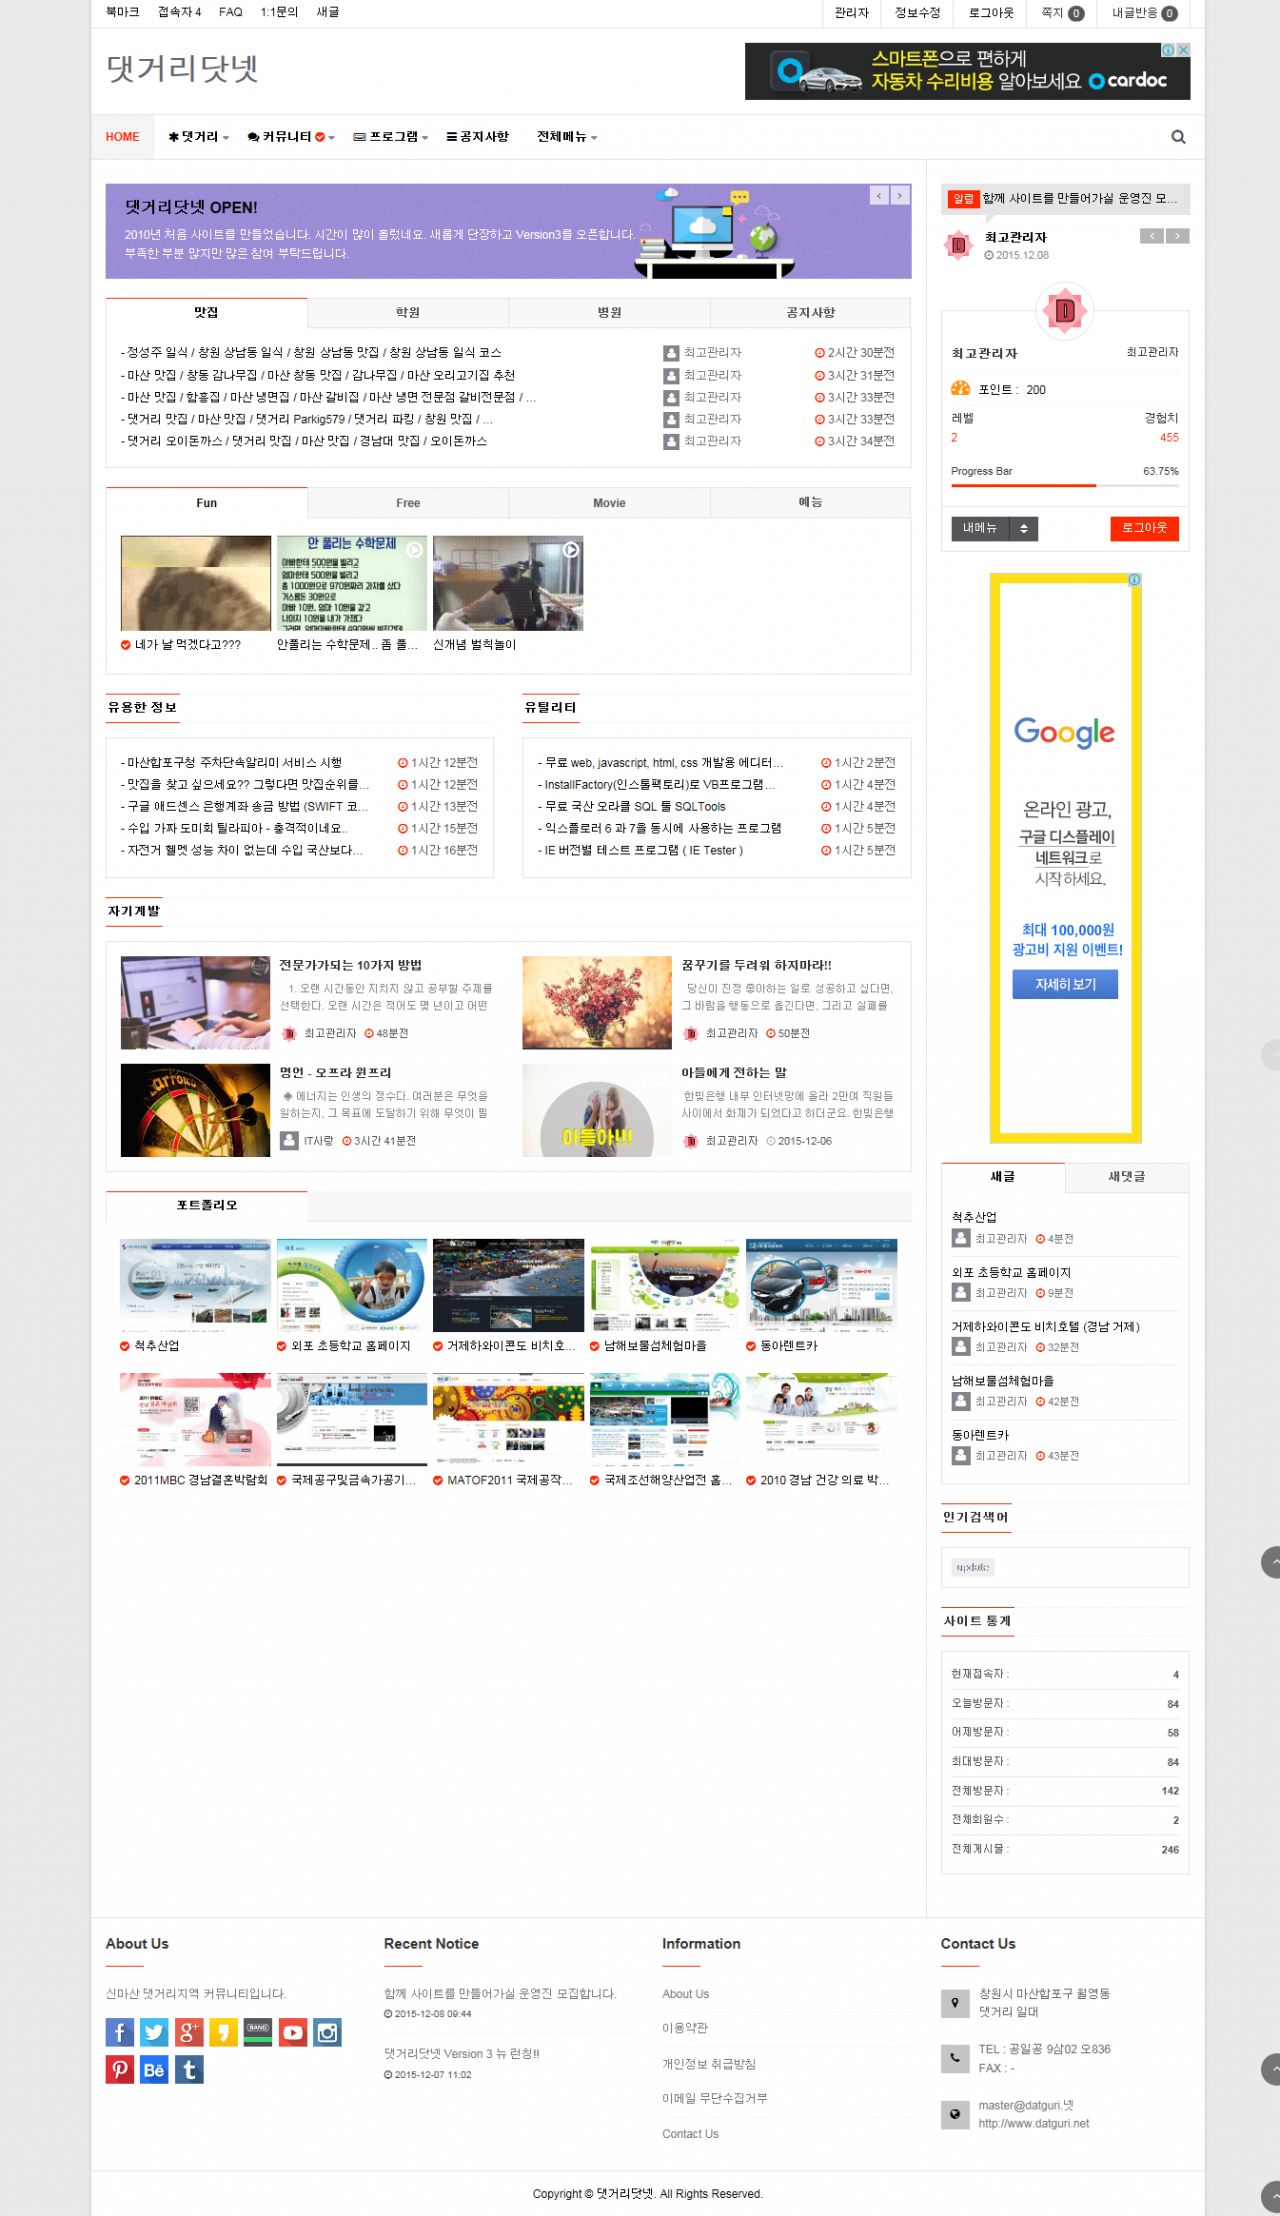Viewport: 1280px width, 2216px height.
Task: Open the 내메뉴 dropdown in profile box
Action: click(x=994, y=528)
